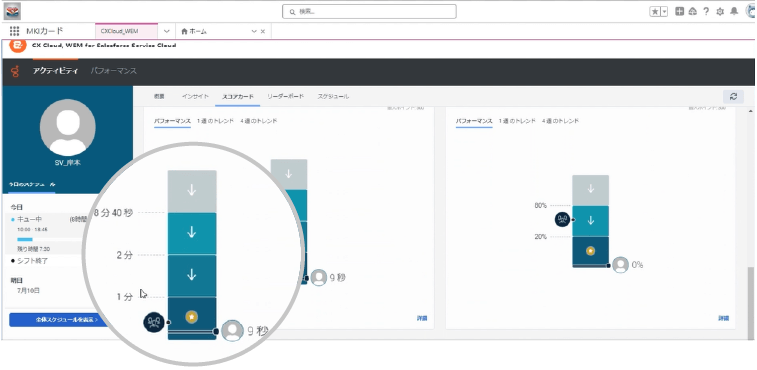Select 4 週のトレンド in the right card

pyautogui.click(x=560, y=121)
